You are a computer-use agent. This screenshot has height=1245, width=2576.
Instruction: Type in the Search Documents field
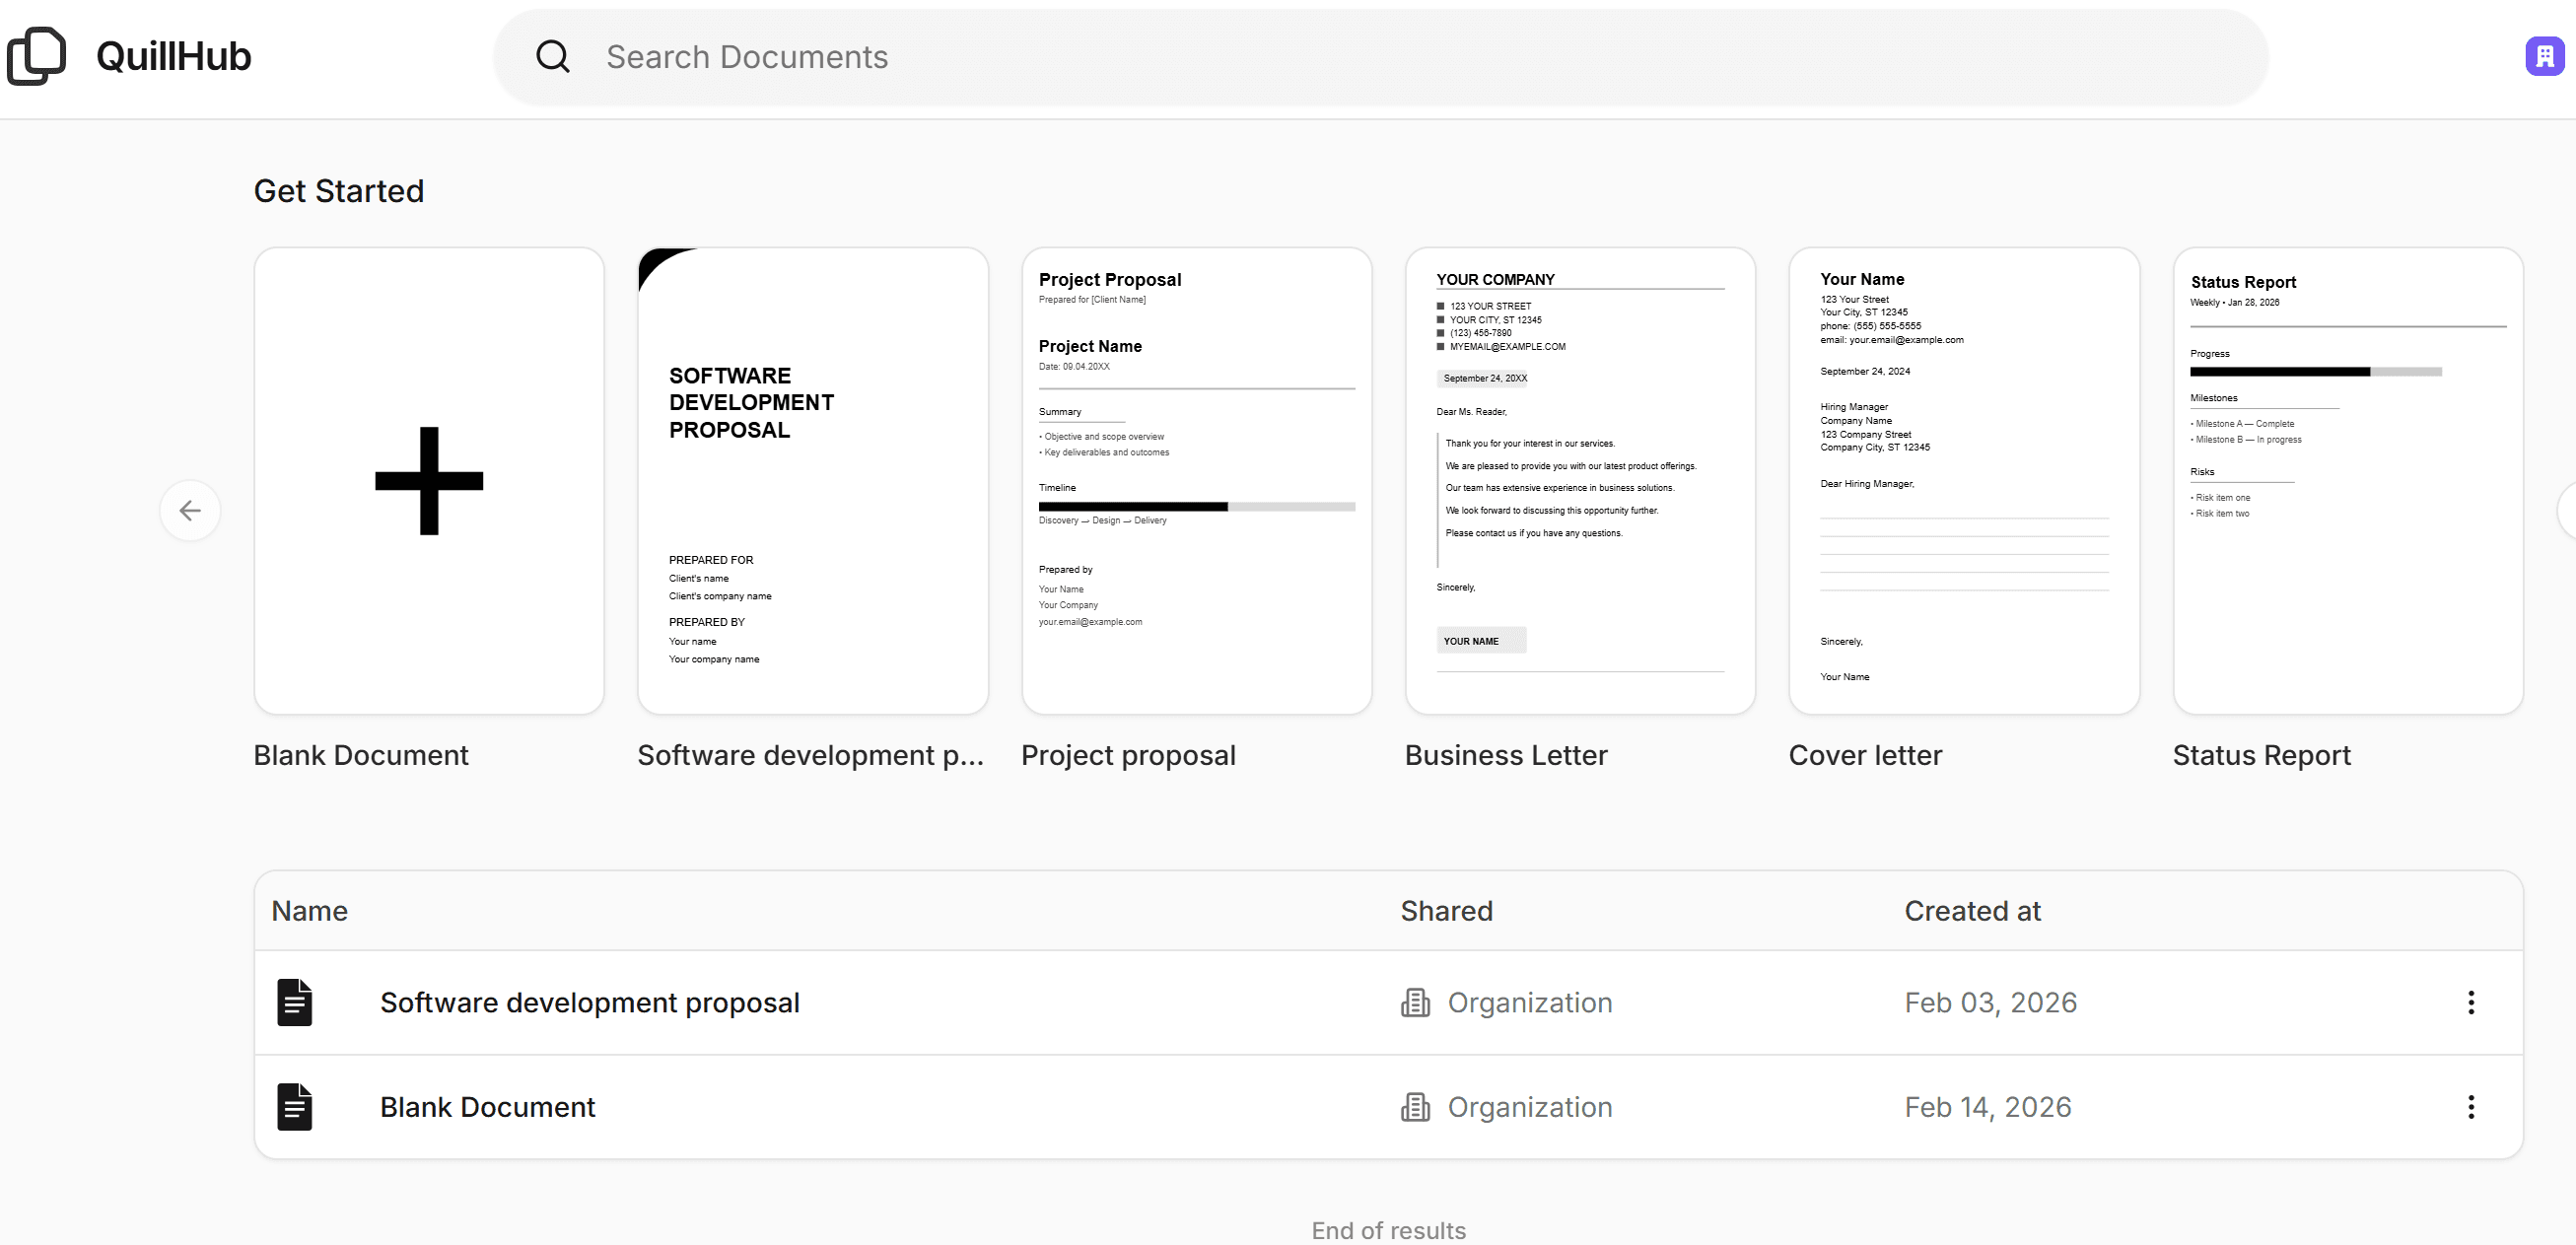tap(1380, 57)
